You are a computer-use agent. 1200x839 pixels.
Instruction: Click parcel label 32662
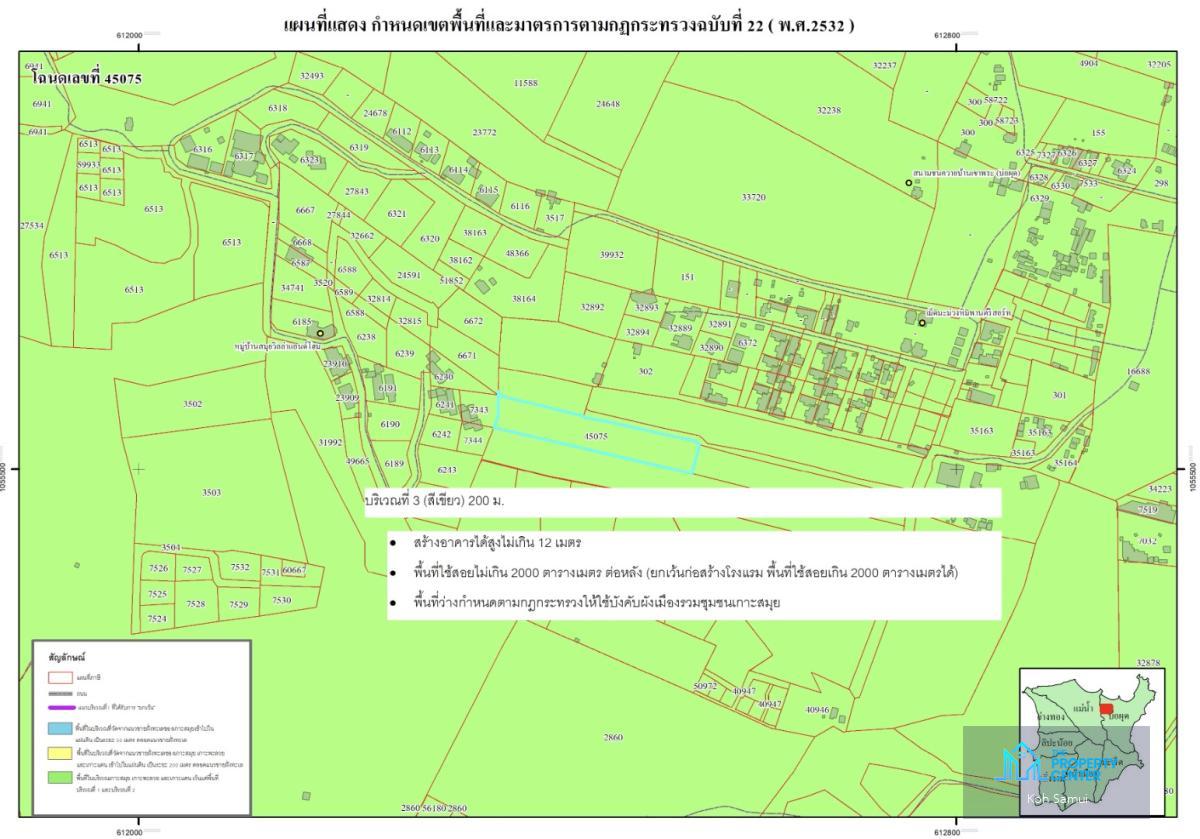click(x=362, y=236)
